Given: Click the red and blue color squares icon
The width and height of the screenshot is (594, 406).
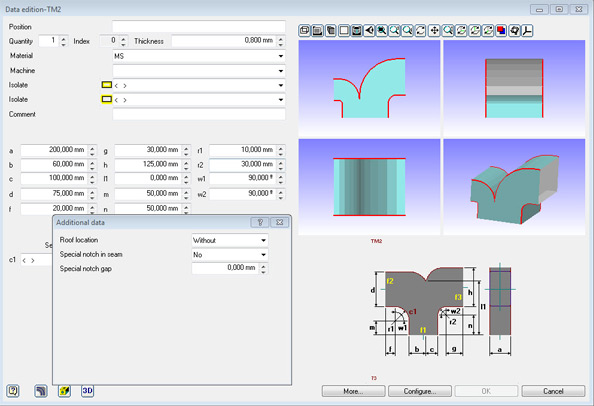Looking at the screenshot, I should (x=501, y=31).
